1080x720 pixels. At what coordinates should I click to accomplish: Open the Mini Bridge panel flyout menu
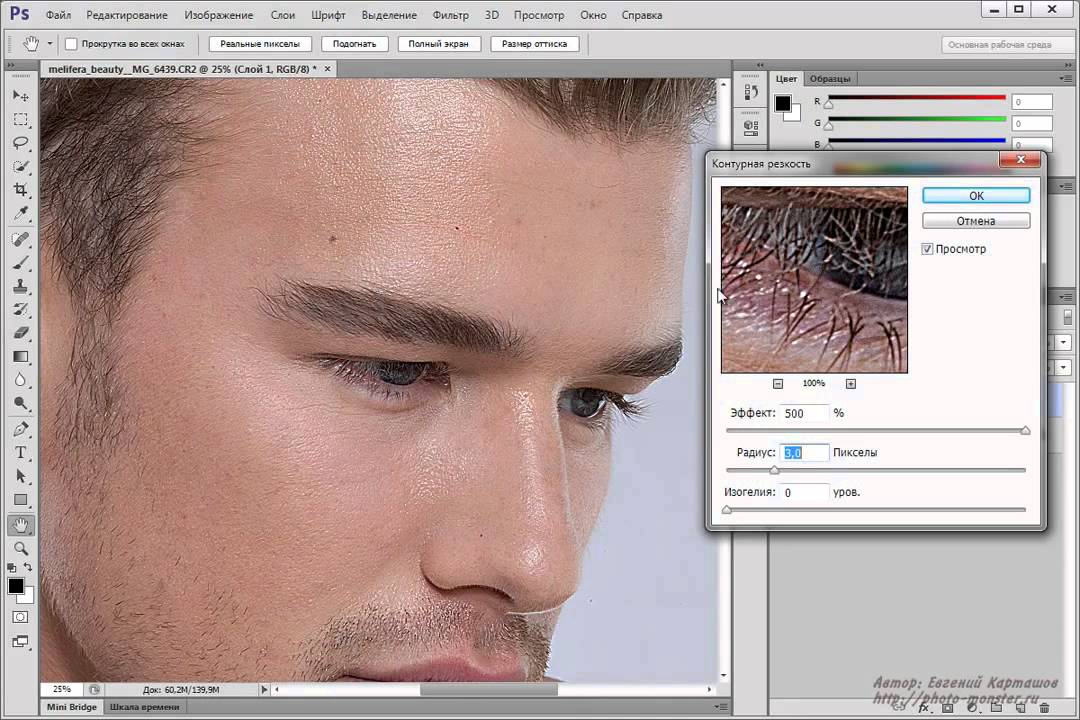[x=720, y=706]
